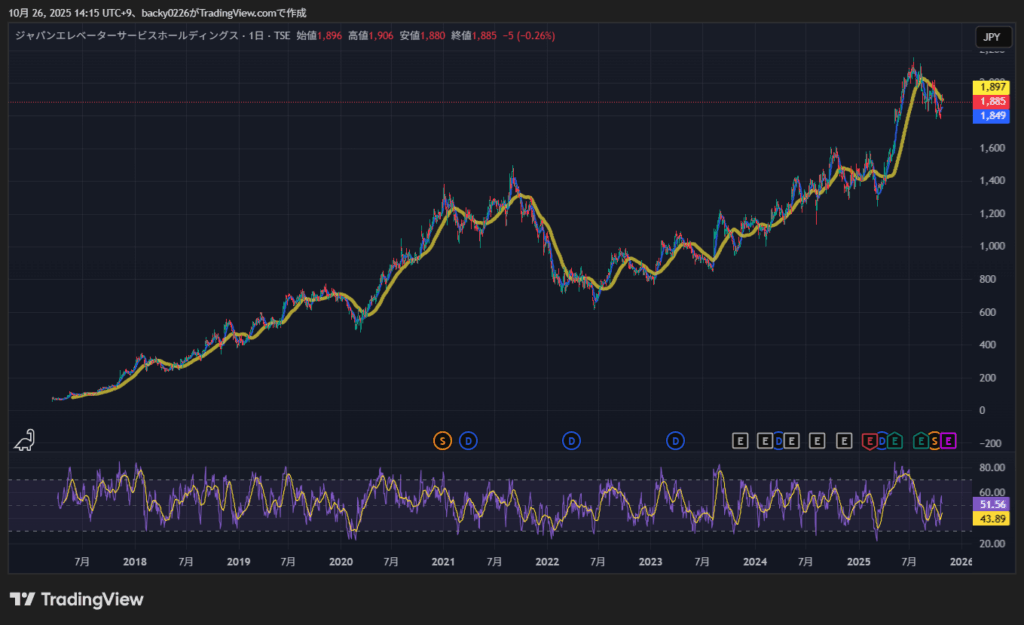Open the JPY currency selector
The width and height of the screenshot is (1024, 625).
tap(991, 37)
